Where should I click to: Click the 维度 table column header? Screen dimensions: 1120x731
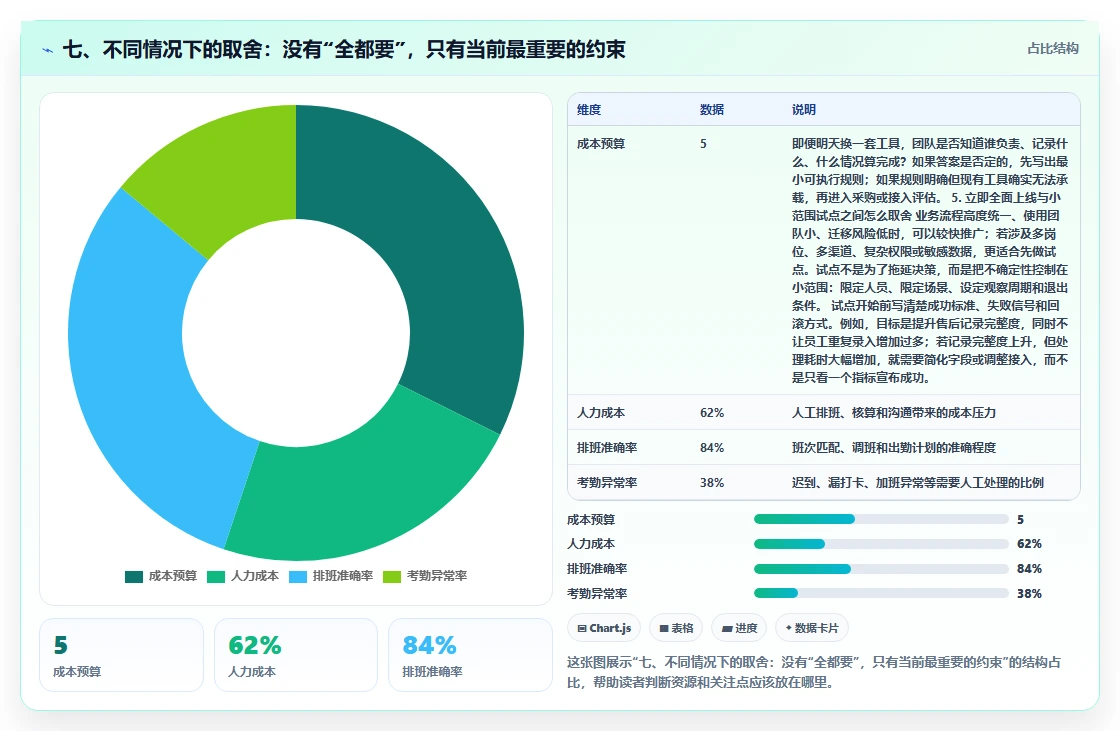tap(589, 109)
